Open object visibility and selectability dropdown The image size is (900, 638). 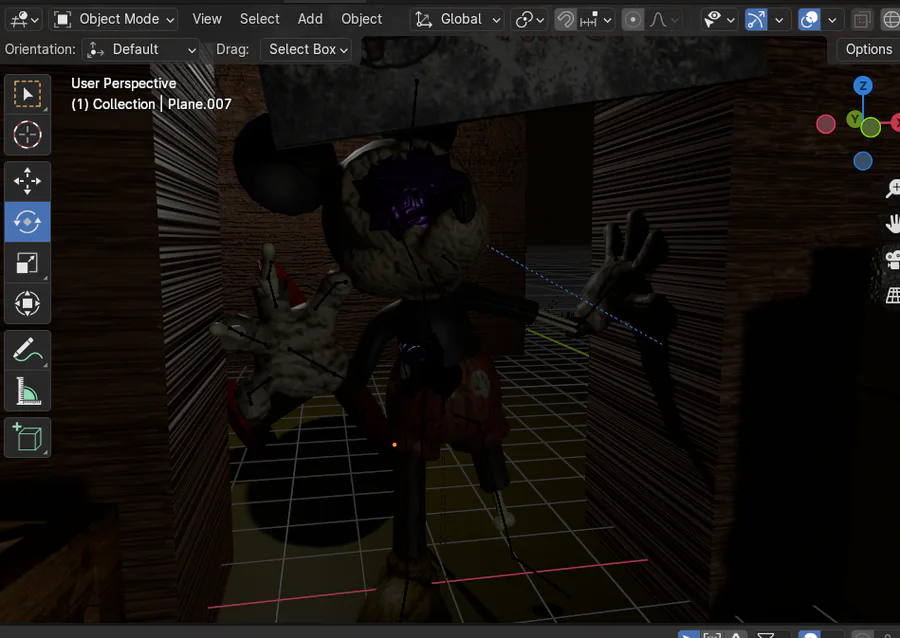coord(719,20)
